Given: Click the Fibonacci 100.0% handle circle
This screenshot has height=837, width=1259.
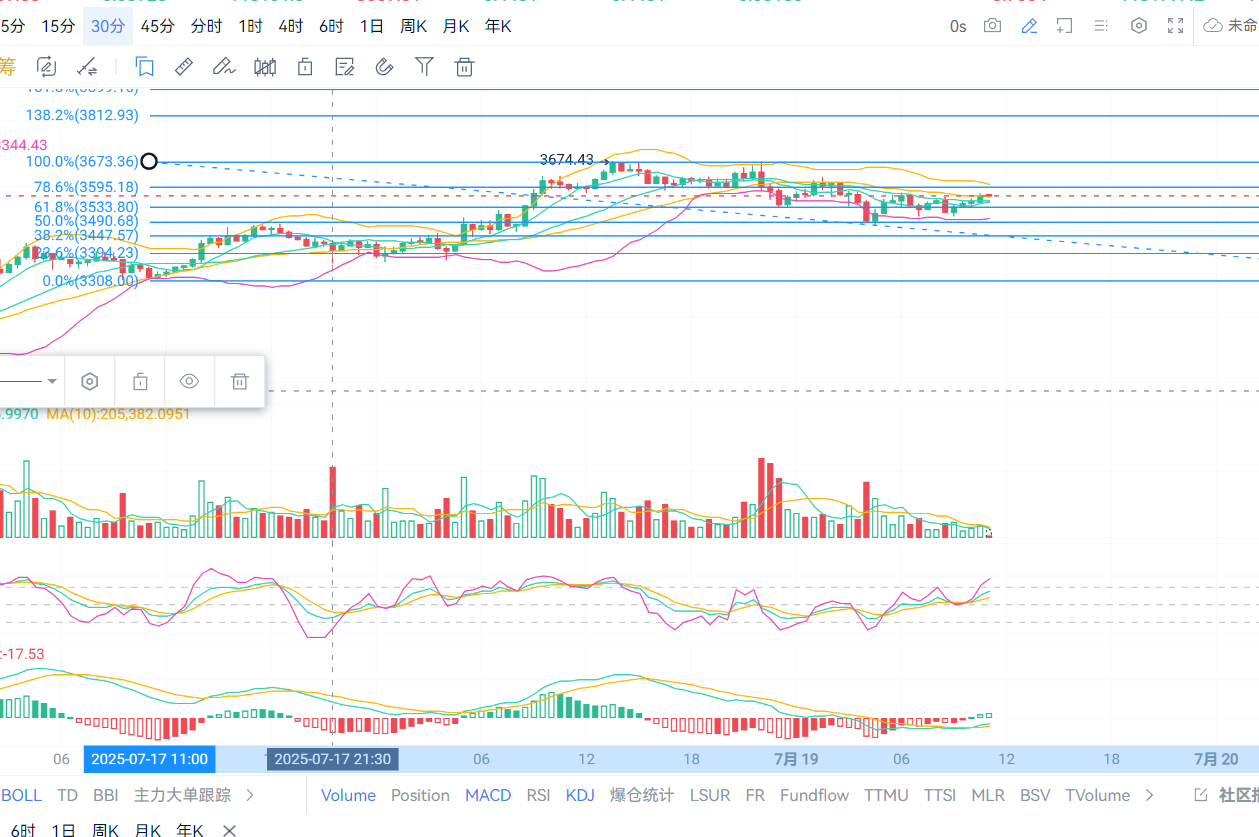Looking at the screenshot, I should click(x=149, y=161).
